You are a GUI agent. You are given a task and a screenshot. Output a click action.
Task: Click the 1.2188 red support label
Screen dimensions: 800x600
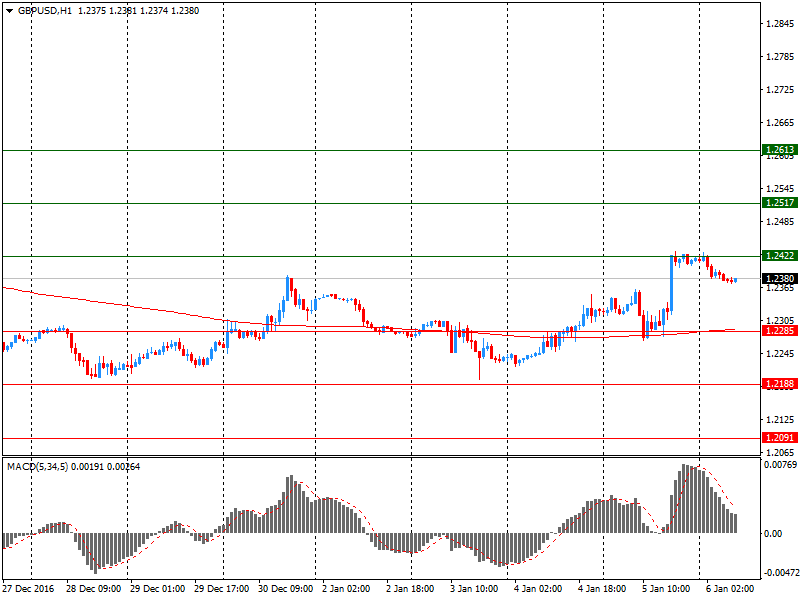click(x=780, y=384)
